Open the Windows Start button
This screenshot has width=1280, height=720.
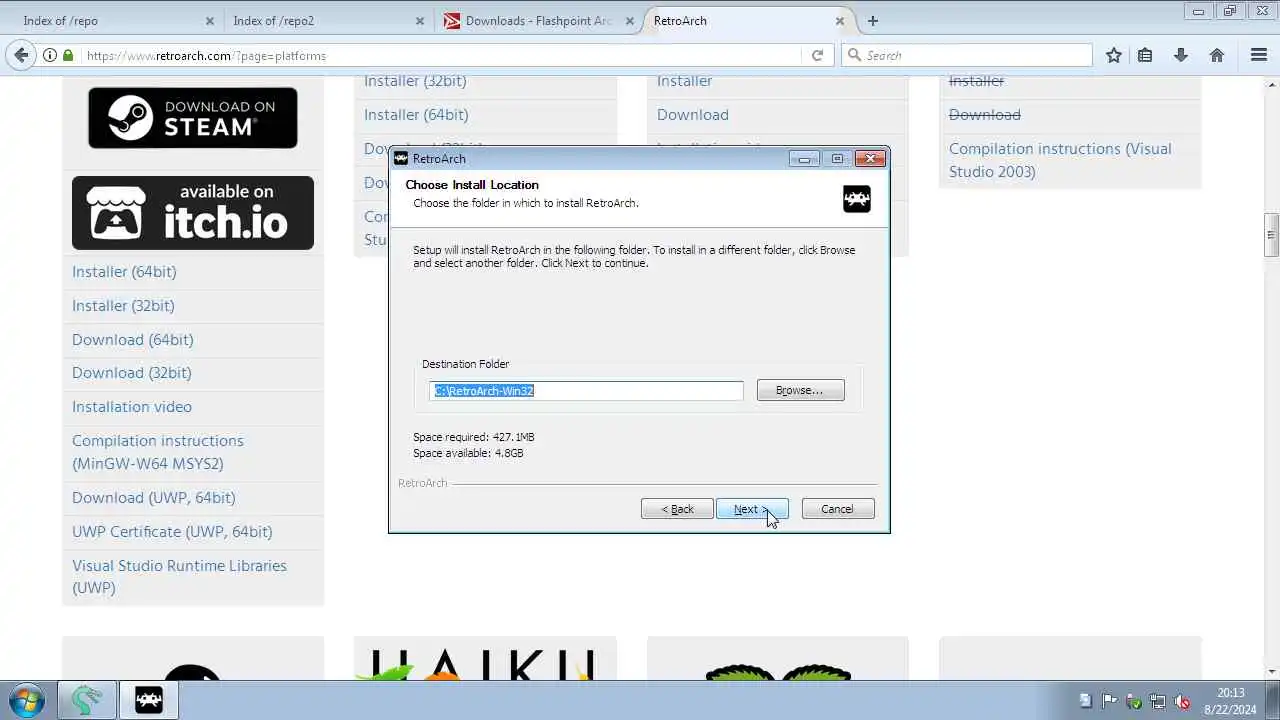26,699
